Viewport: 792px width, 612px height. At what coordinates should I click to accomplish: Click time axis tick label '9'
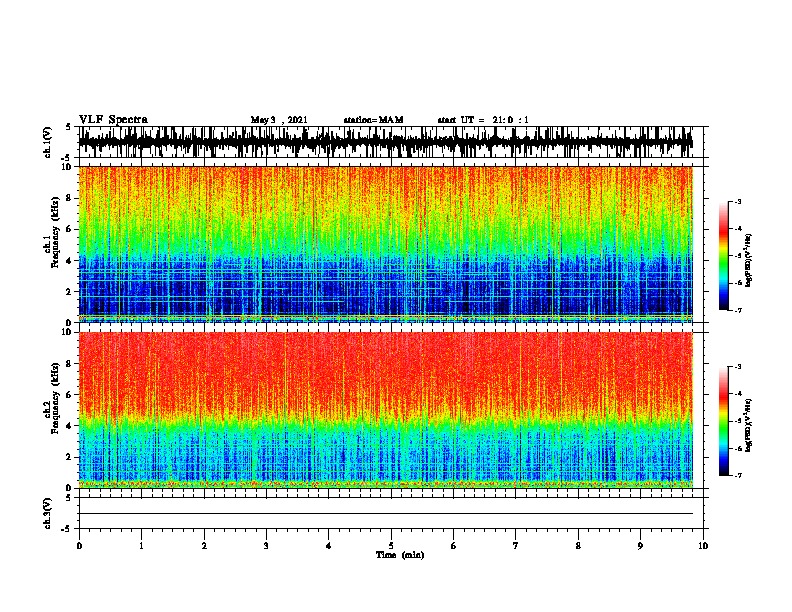point(640,546)
